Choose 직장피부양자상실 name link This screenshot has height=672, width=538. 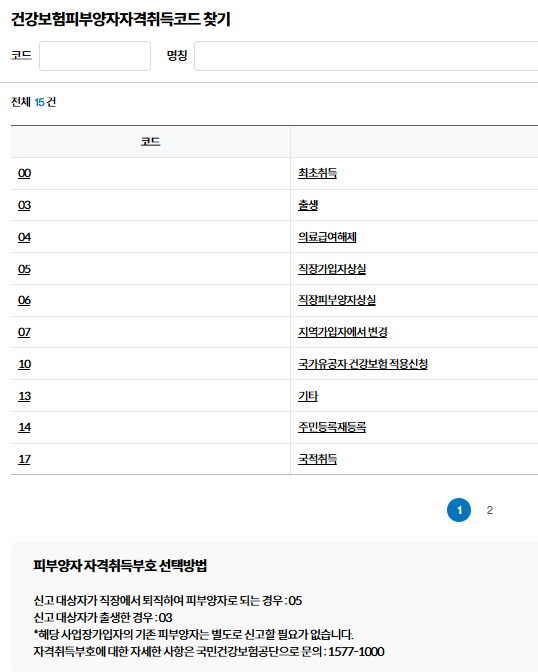pyautogui.click(x=337, y=300)
